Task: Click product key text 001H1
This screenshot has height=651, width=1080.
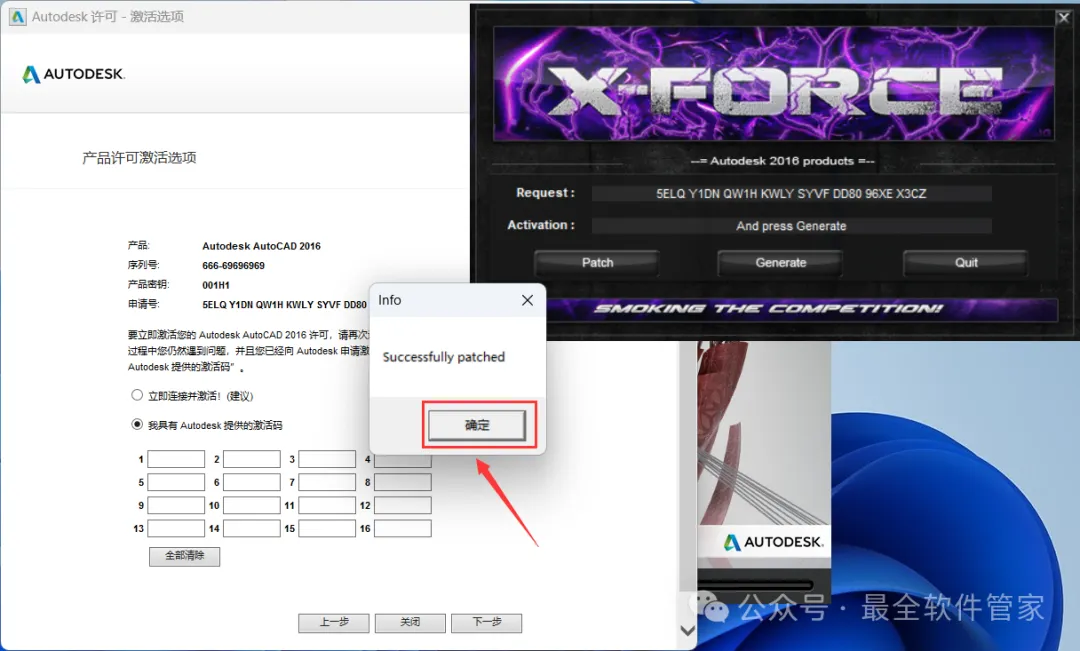Action: [x=216, y=285]
